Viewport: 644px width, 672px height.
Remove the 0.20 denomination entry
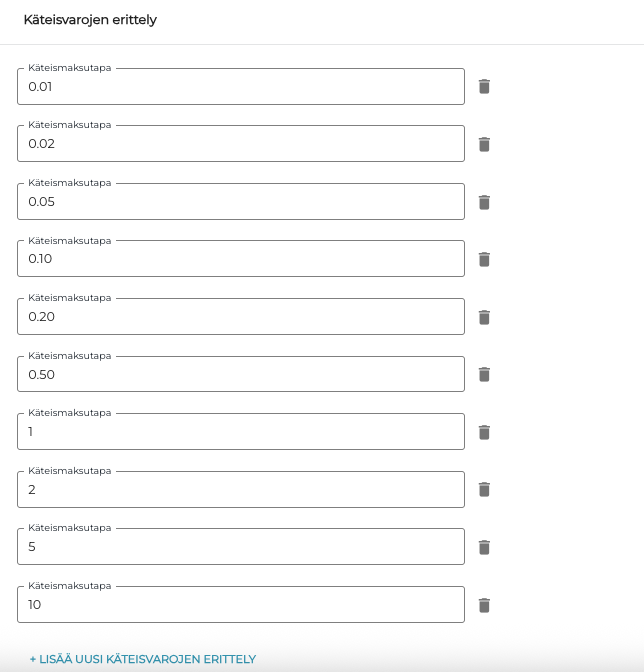(484, 317)
